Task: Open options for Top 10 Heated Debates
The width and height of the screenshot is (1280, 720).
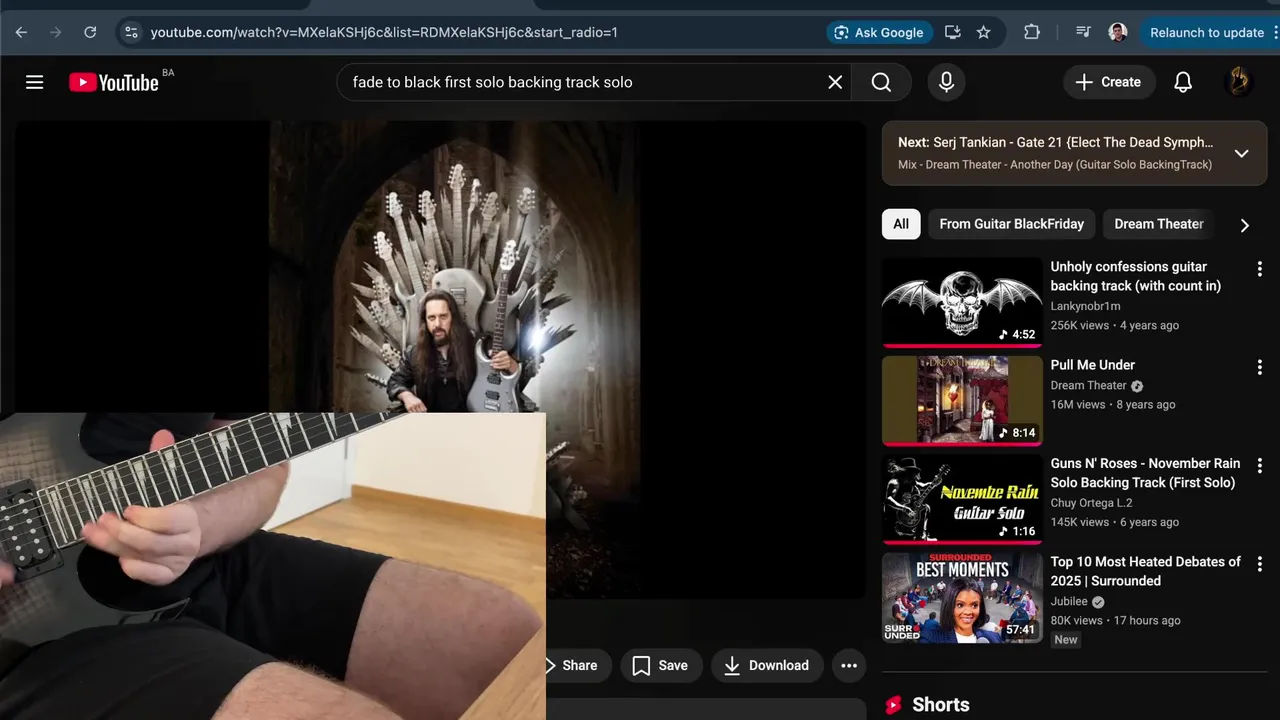Action: pos(1259,564)
